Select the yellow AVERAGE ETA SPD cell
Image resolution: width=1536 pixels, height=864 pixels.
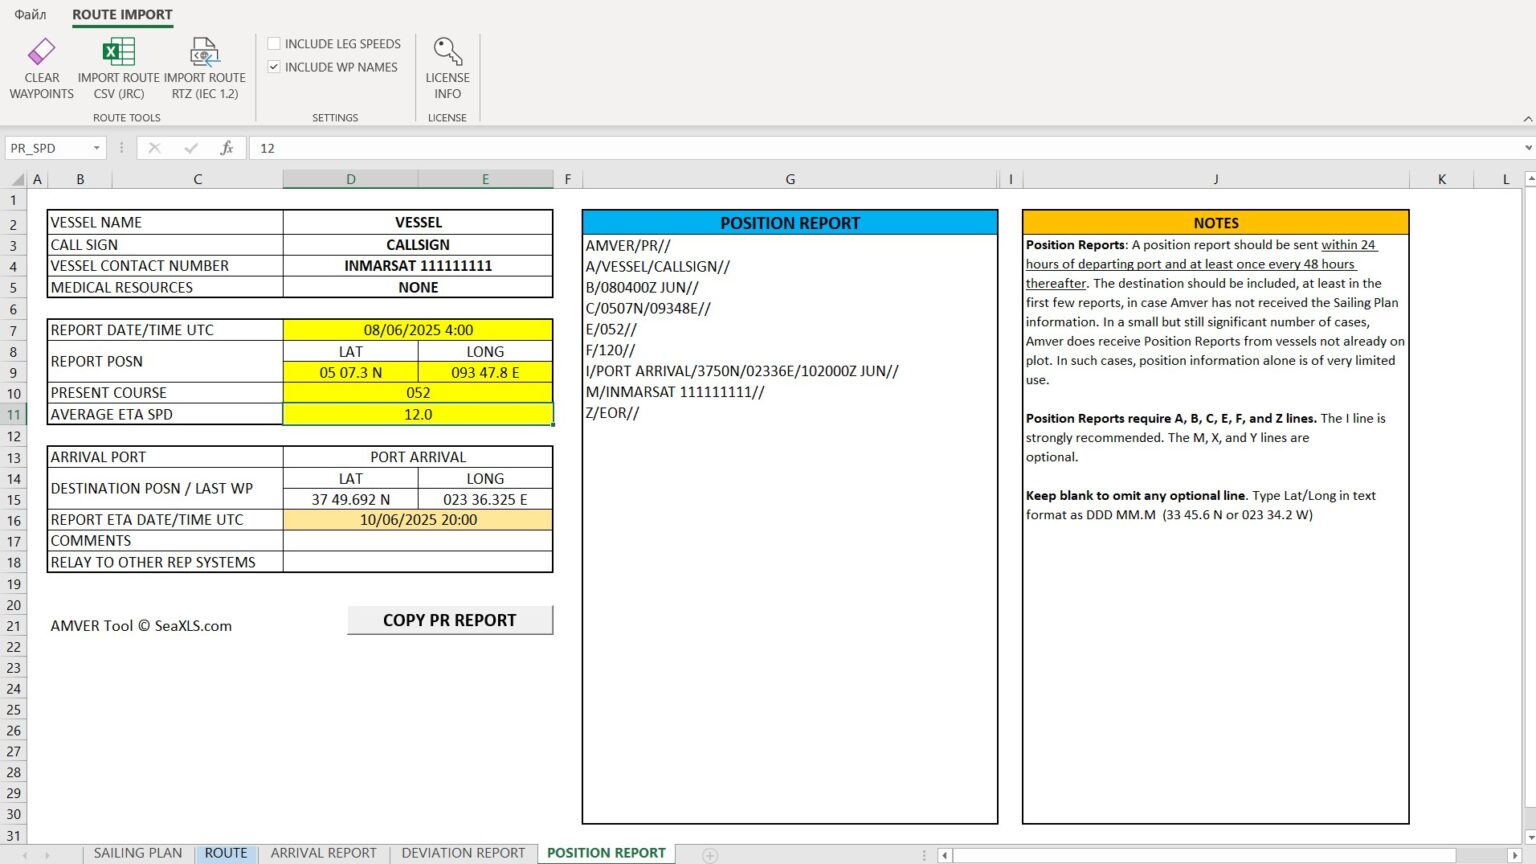(417, 414)
